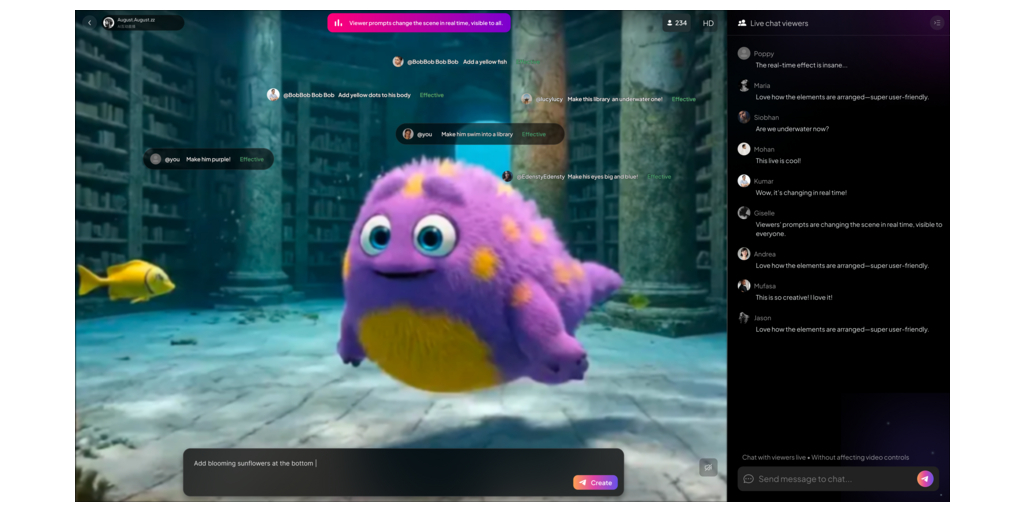Toggle HD video quality
The width and height of the screenshot is (1024, 512).
pos(708,23)
